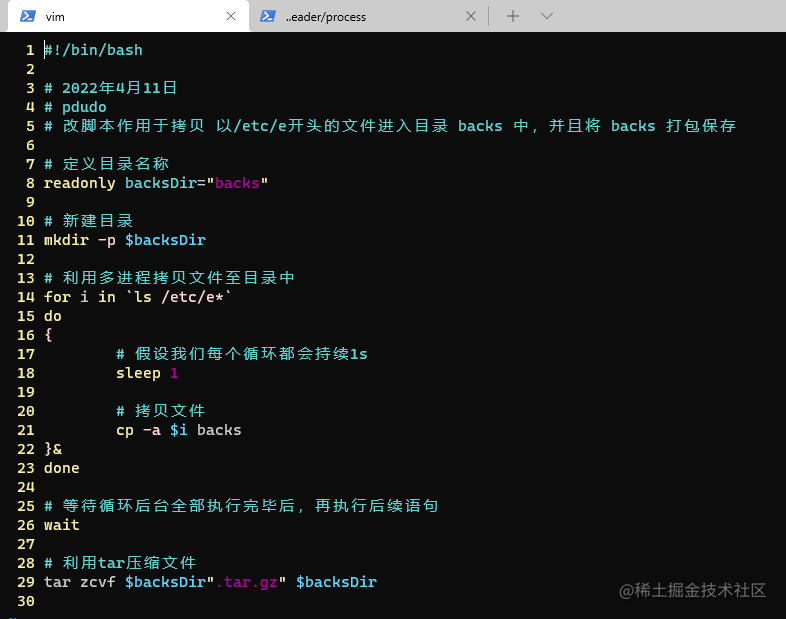Click PowerShell icon on vim tab

[x=28, y=17]
